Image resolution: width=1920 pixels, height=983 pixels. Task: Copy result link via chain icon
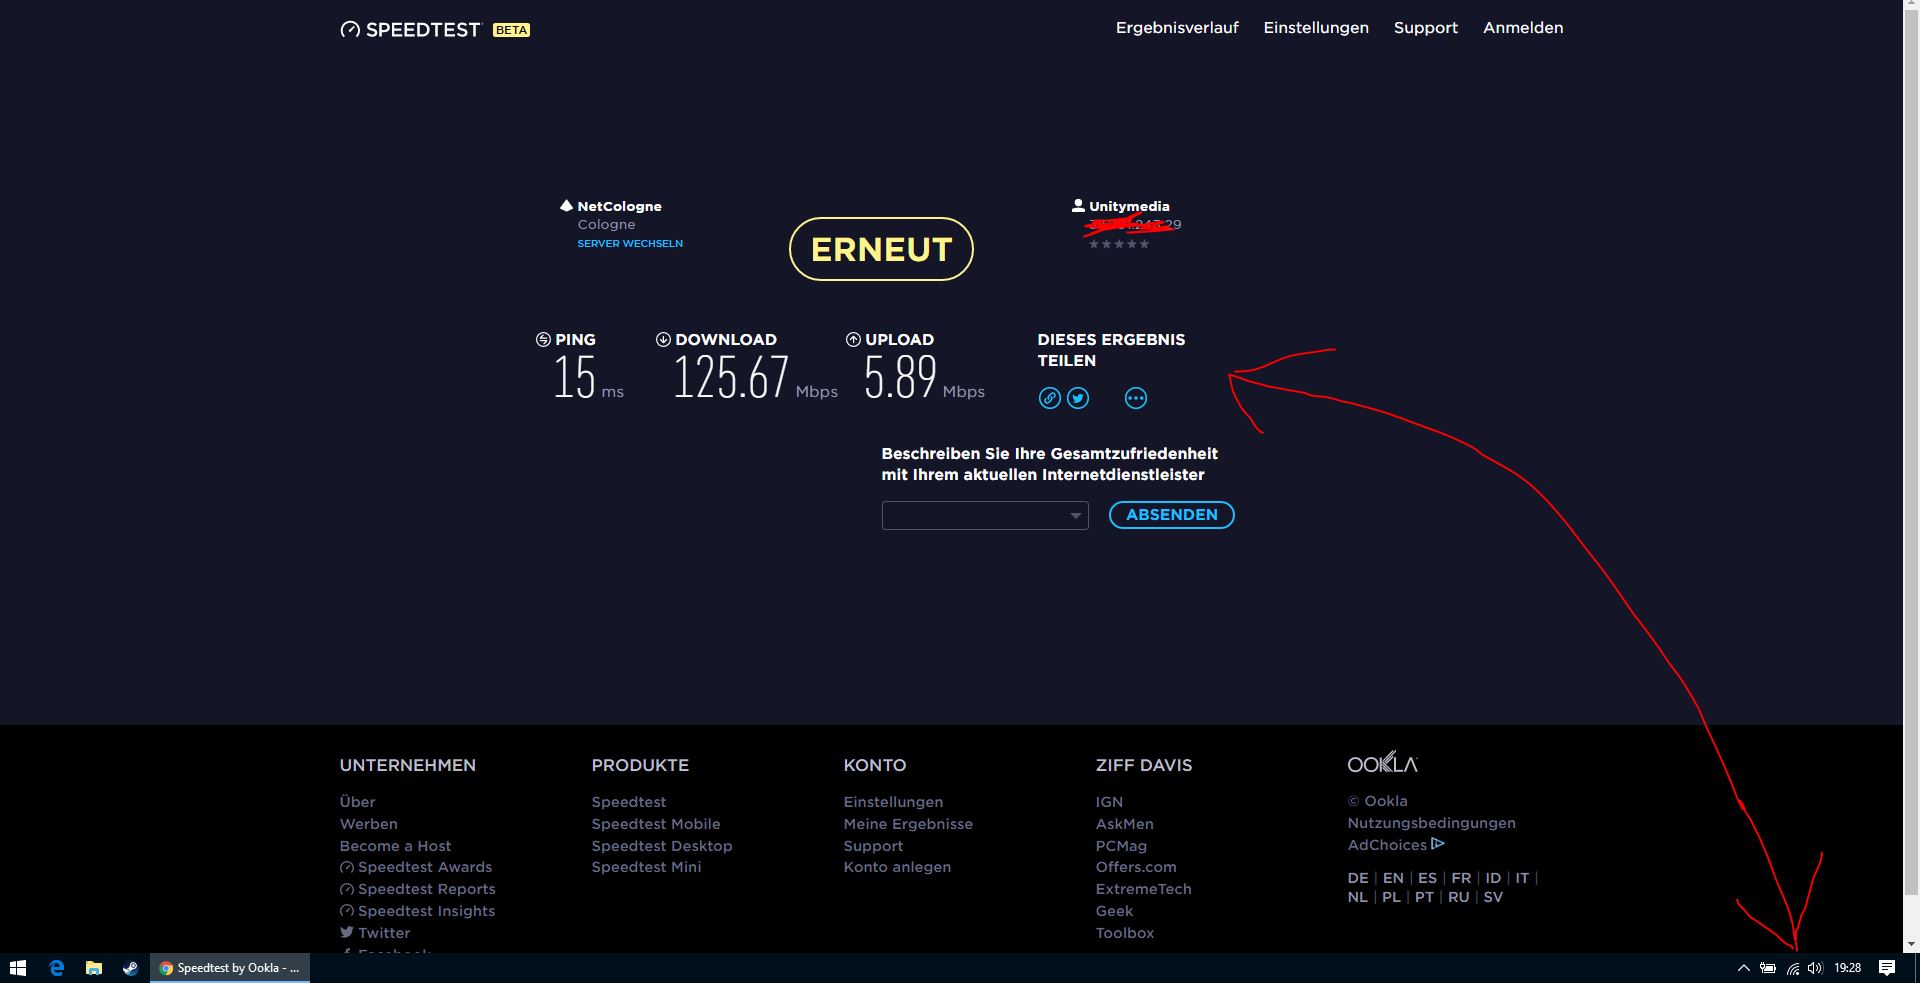coord(1049,398)
